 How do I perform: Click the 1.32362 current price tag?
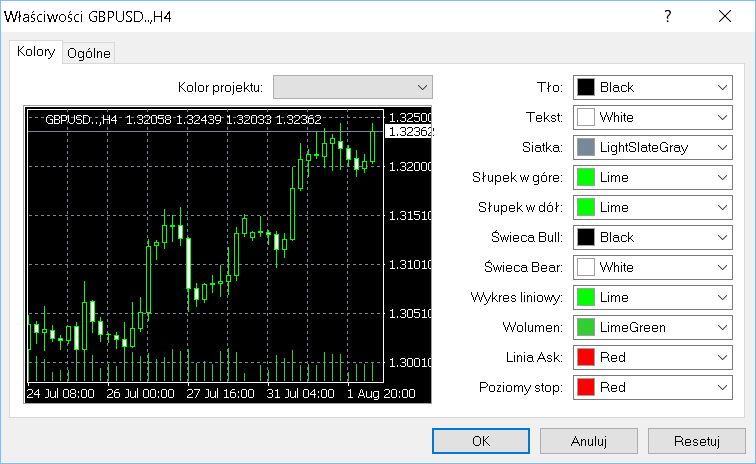pyautogui.click(x=409, y=132)
